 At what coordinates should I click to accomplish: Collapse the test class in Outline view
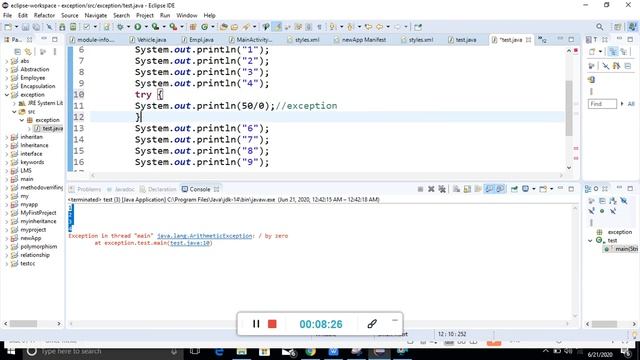[590, 240]
